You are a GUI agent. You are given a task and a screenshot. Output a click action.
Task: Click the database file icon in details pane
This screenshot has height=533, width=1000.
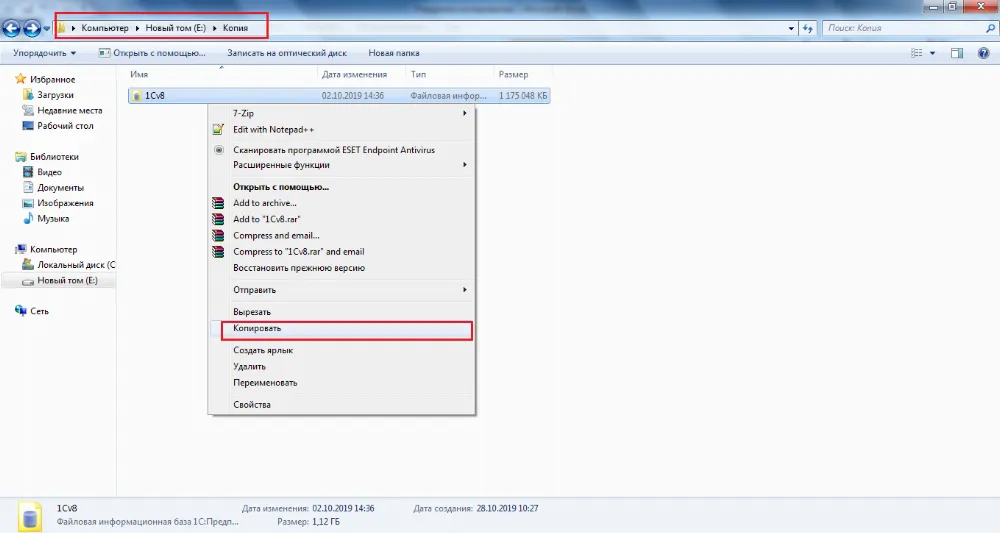[x=29, y=516]
